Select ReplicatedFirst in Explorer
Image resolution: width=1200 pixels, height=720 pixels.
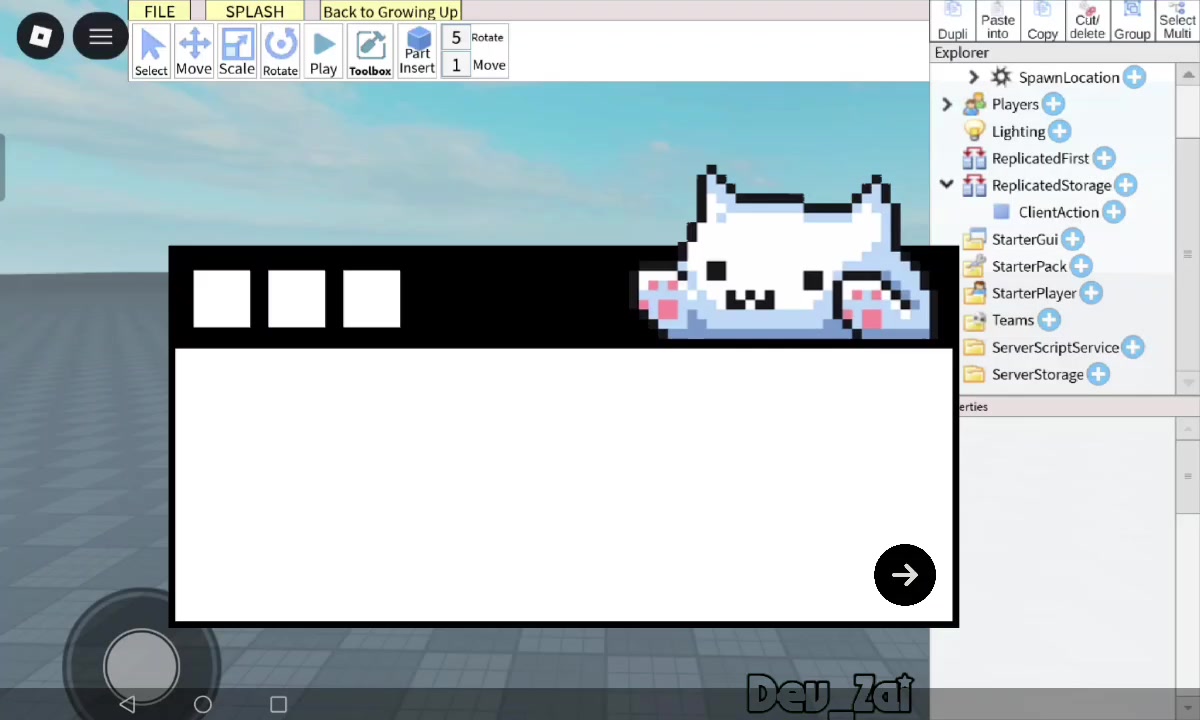click(x=1040, y=158)
